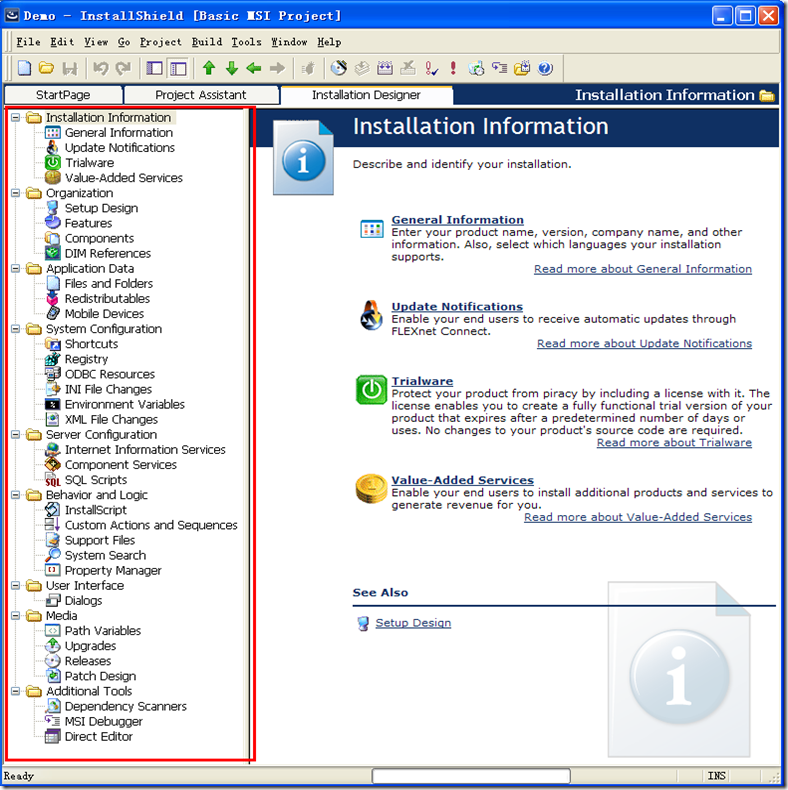Open the Tools menu

click(x=246, y=42)
